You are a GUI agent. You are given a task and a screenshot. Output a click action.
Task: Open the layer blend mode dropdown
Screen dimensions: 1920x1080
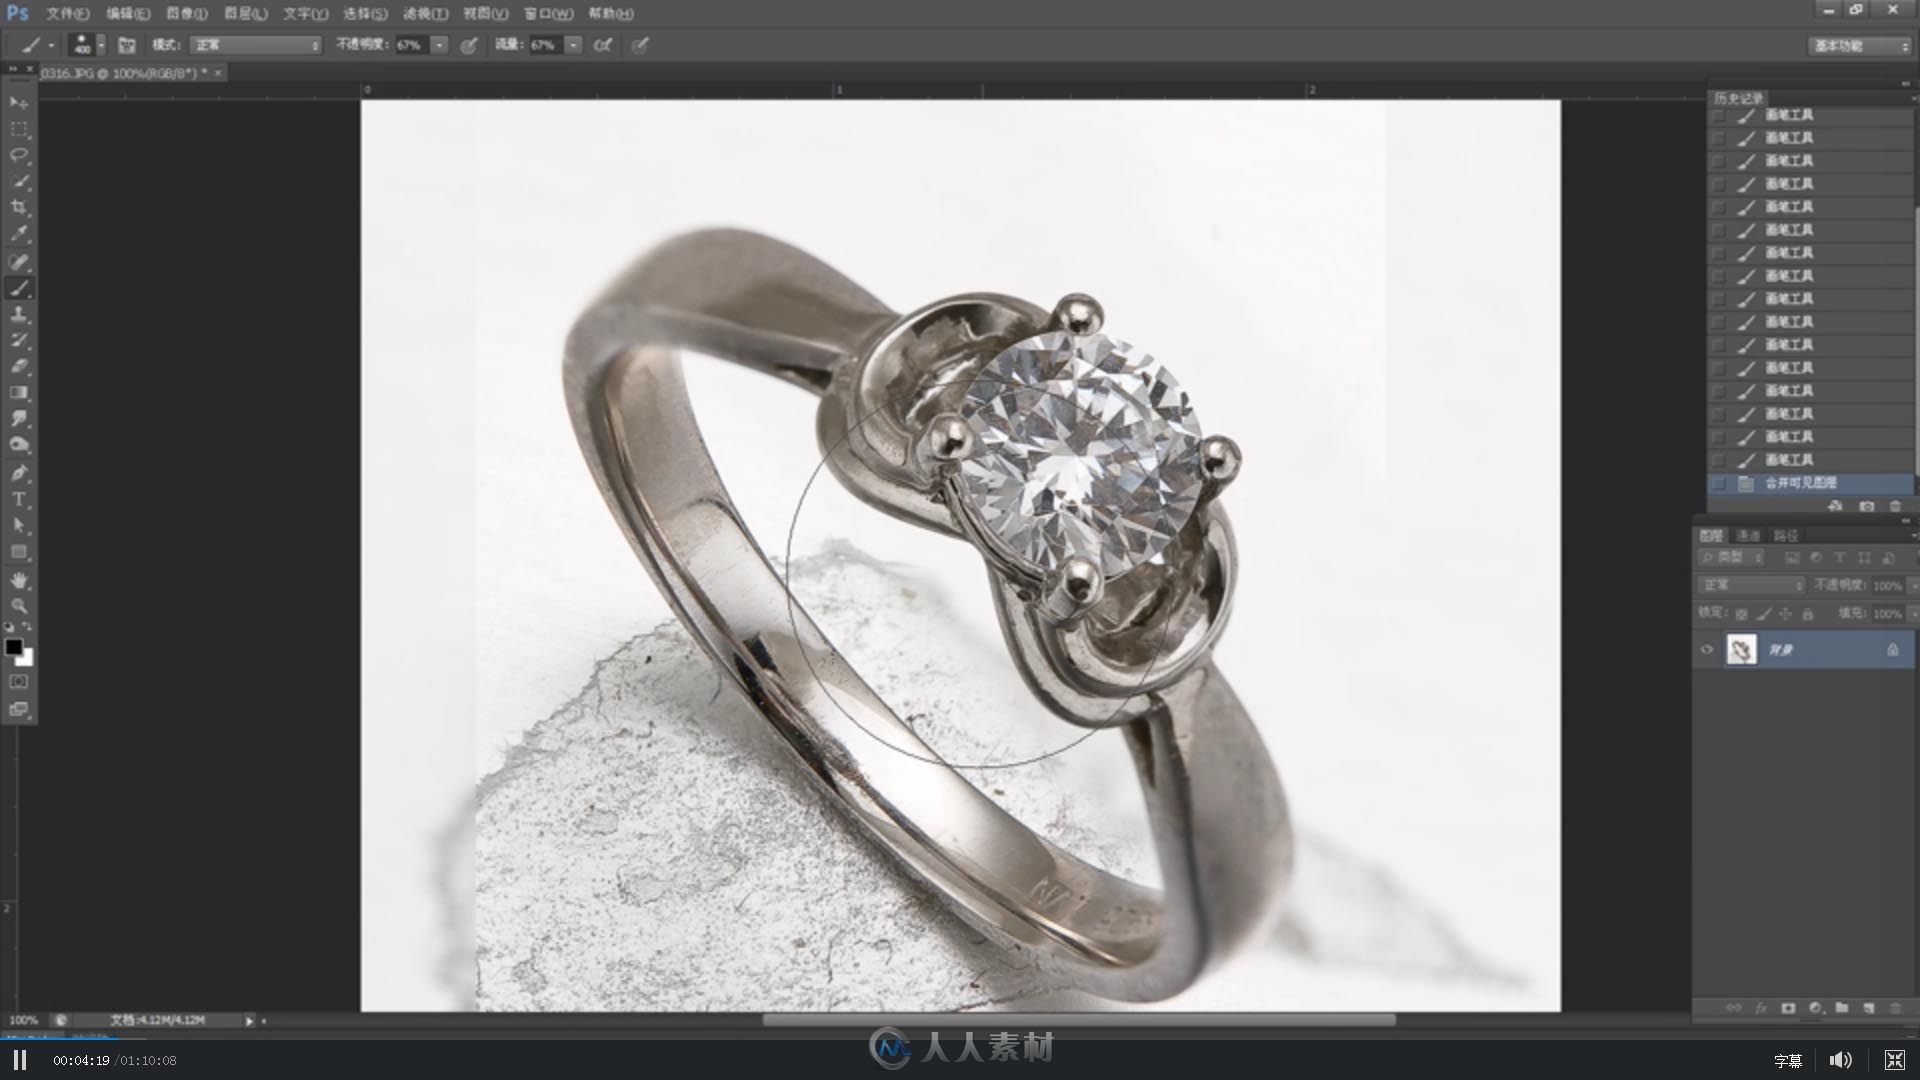[x=1751, y=585]
